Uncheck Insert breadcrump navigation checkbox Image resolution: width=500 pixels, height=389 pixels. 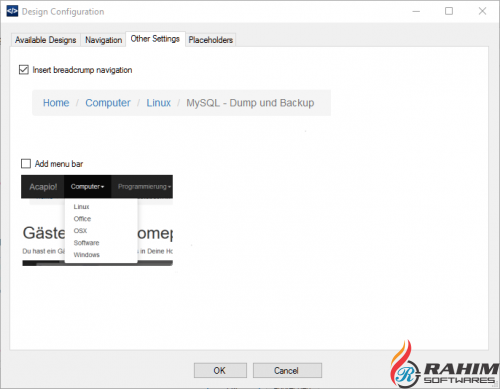point(24,70)
